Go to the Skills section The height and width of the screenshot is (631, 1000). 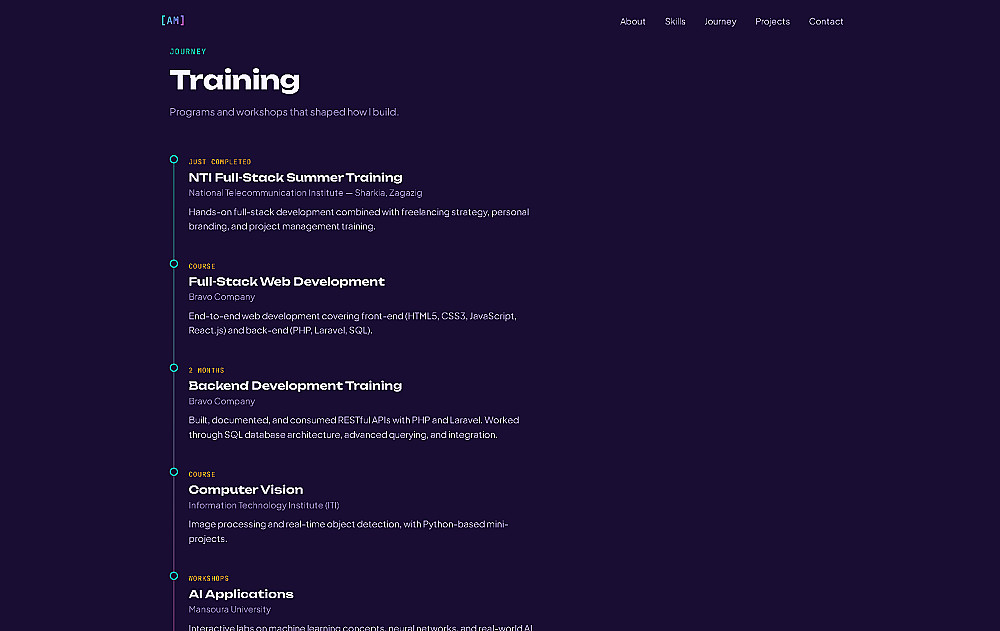point(675,22)
